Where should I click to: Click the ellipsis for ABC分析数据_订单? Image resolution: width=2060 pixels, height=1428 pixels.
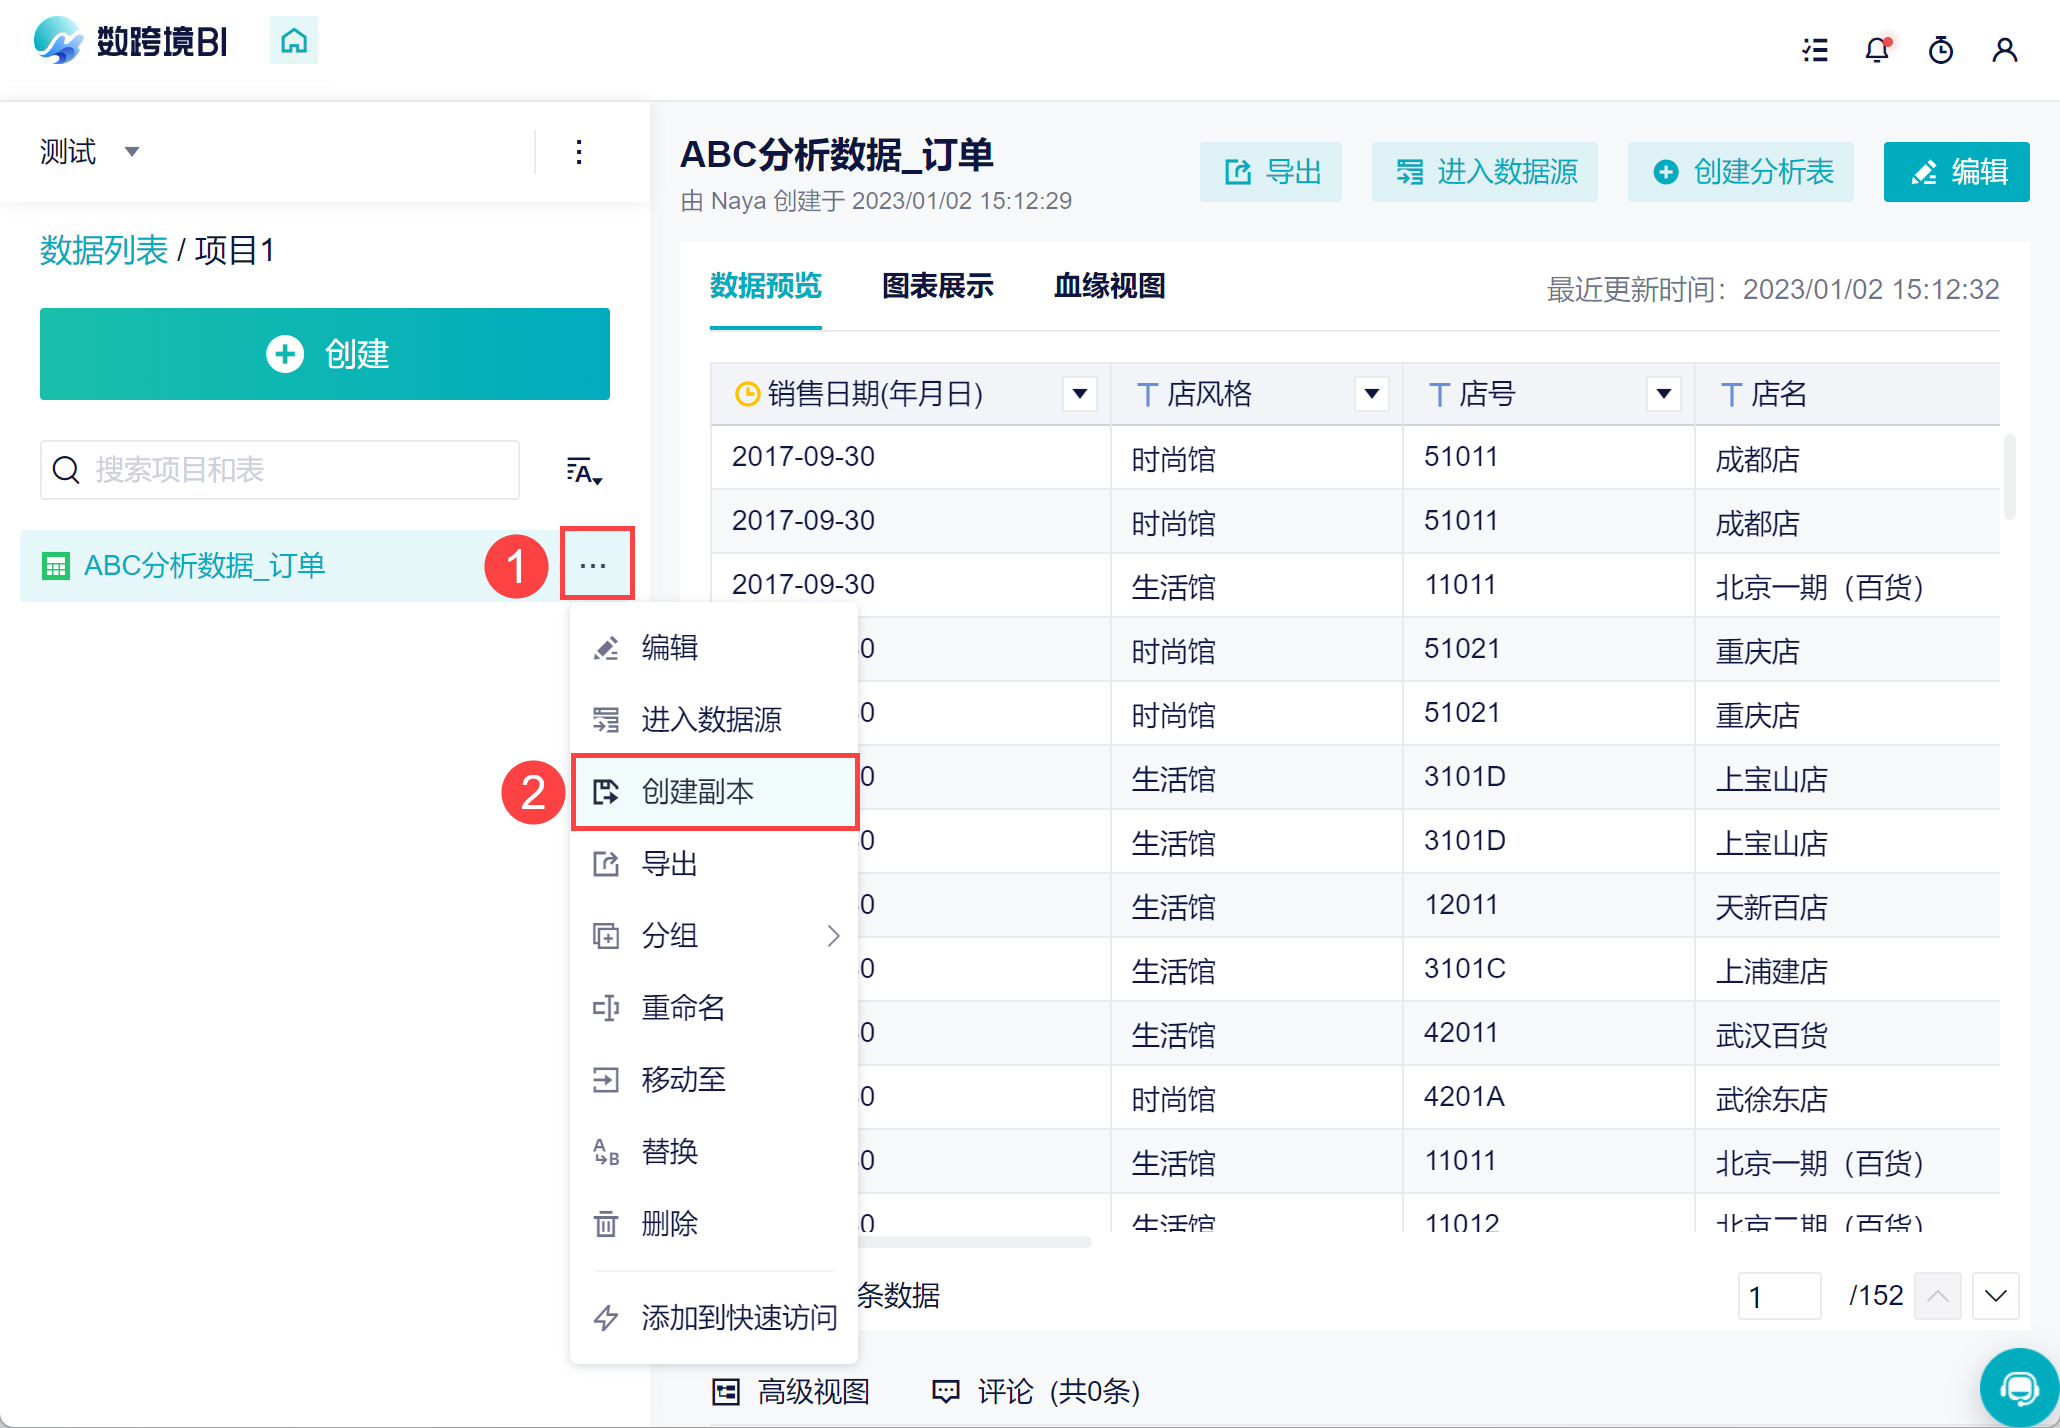click(594, 565)
